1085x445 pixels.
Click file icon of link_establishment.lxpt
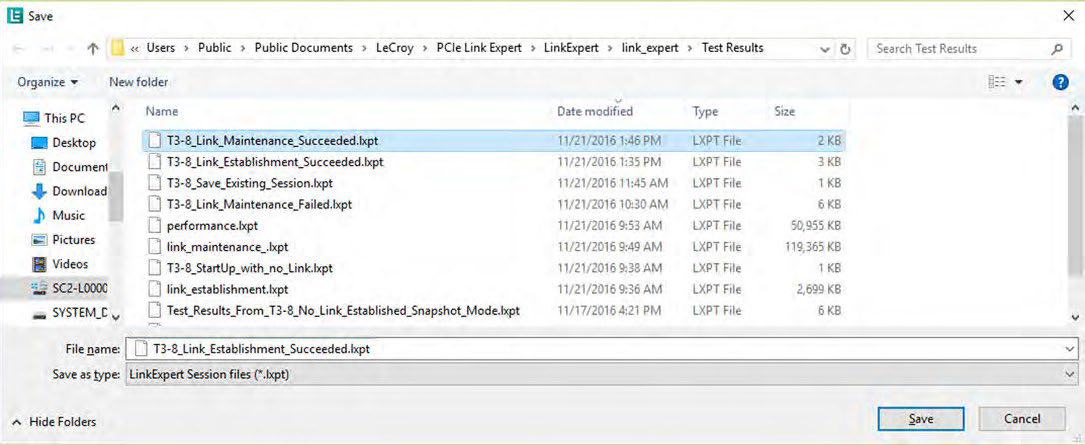point(154,289)
